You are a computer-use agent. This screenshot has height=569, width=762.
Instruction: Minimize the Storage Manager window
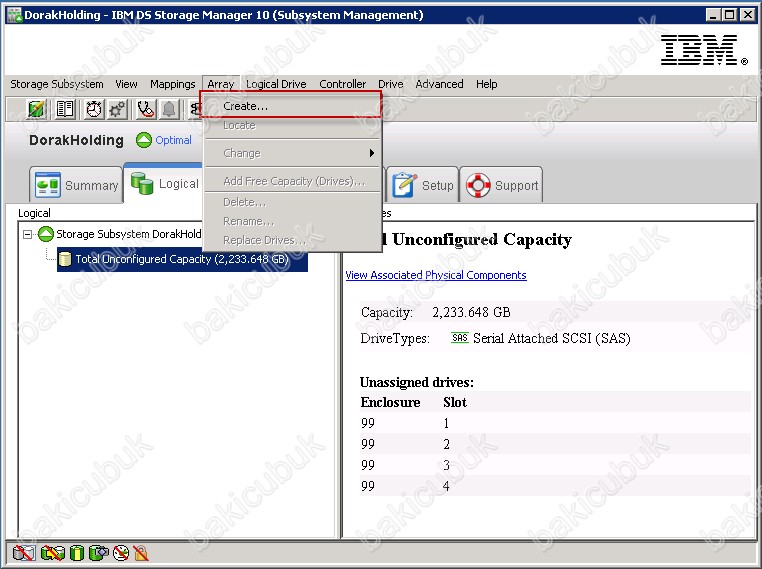[713, 15]
